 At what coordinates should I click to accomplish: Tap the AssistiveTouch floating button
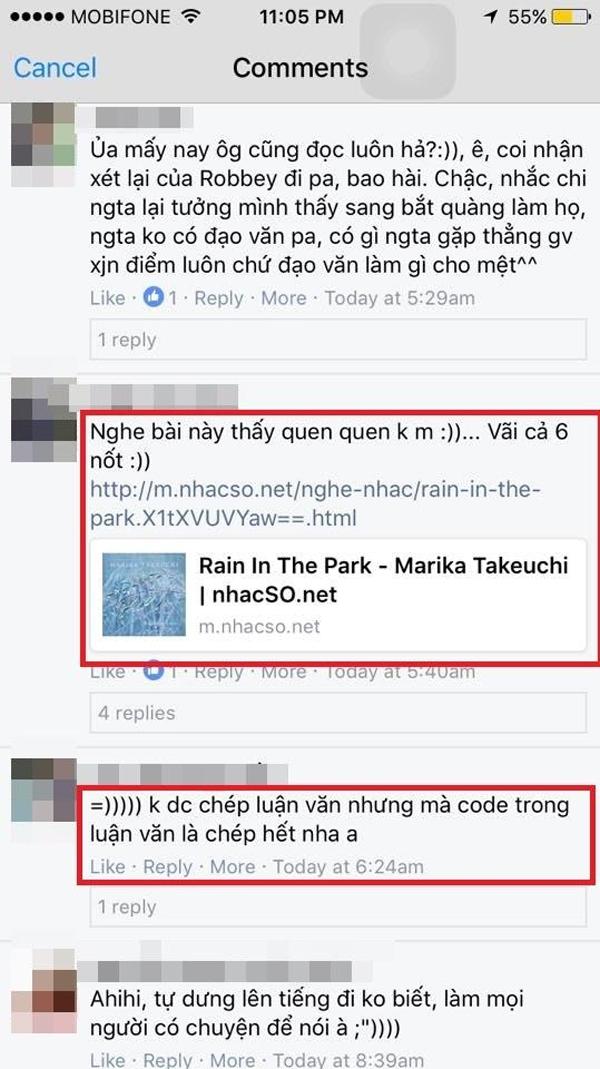408,51
